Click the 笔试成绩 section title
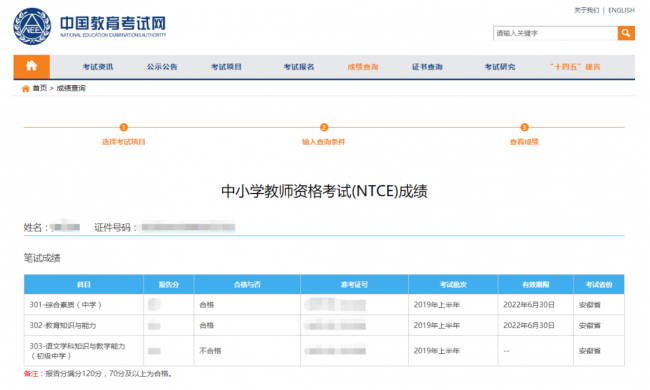This screenshot has width=650, height=390. pyautogui.click(x=42, y=258)
